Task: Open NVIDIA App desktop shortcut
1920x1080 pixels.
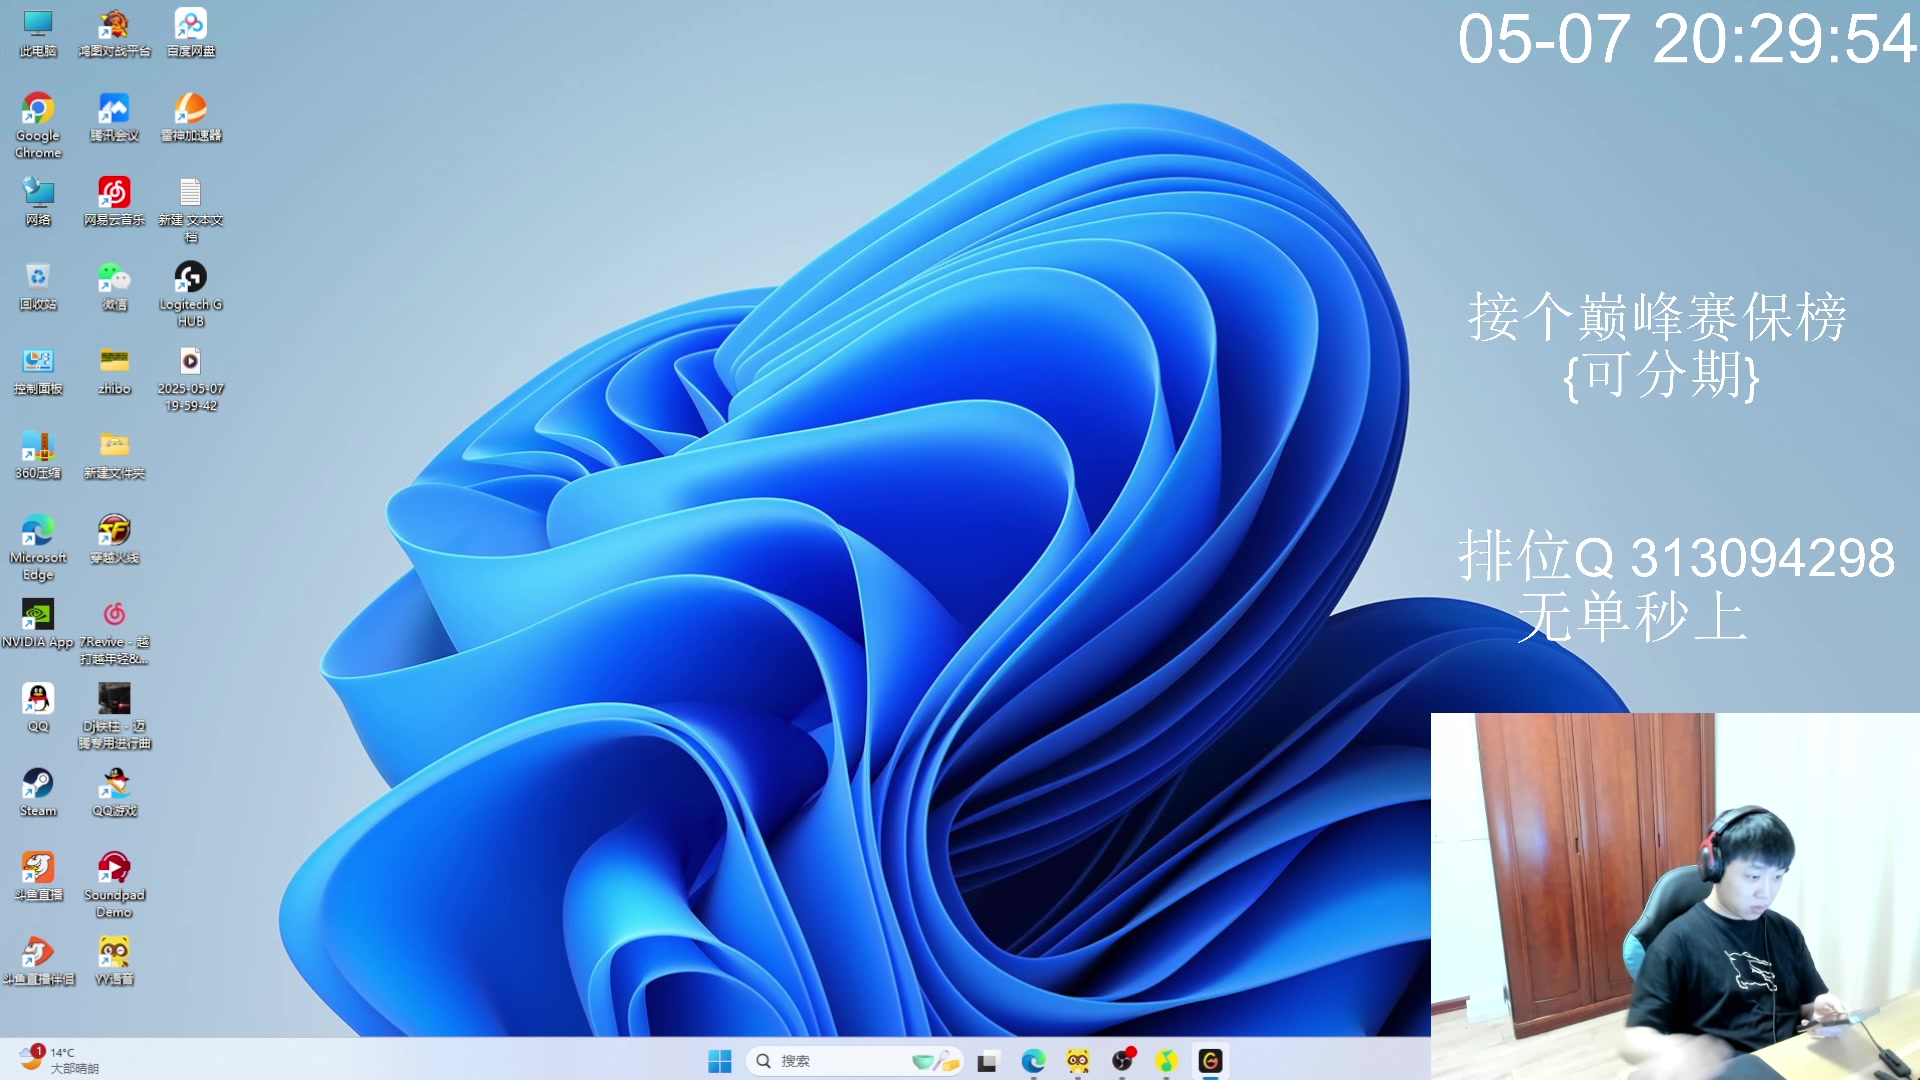Action: [38, 624]
